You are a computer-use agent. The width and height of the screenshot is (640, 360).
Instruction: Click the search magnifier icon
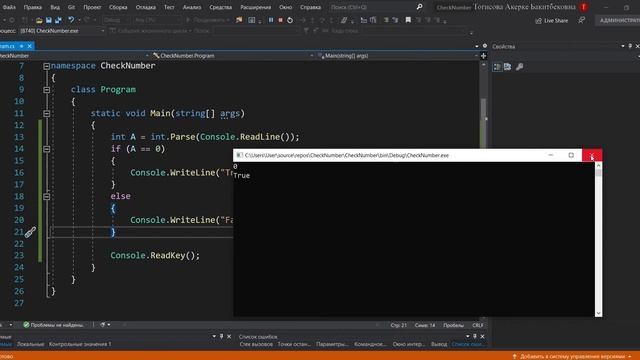tap(419, 7)
